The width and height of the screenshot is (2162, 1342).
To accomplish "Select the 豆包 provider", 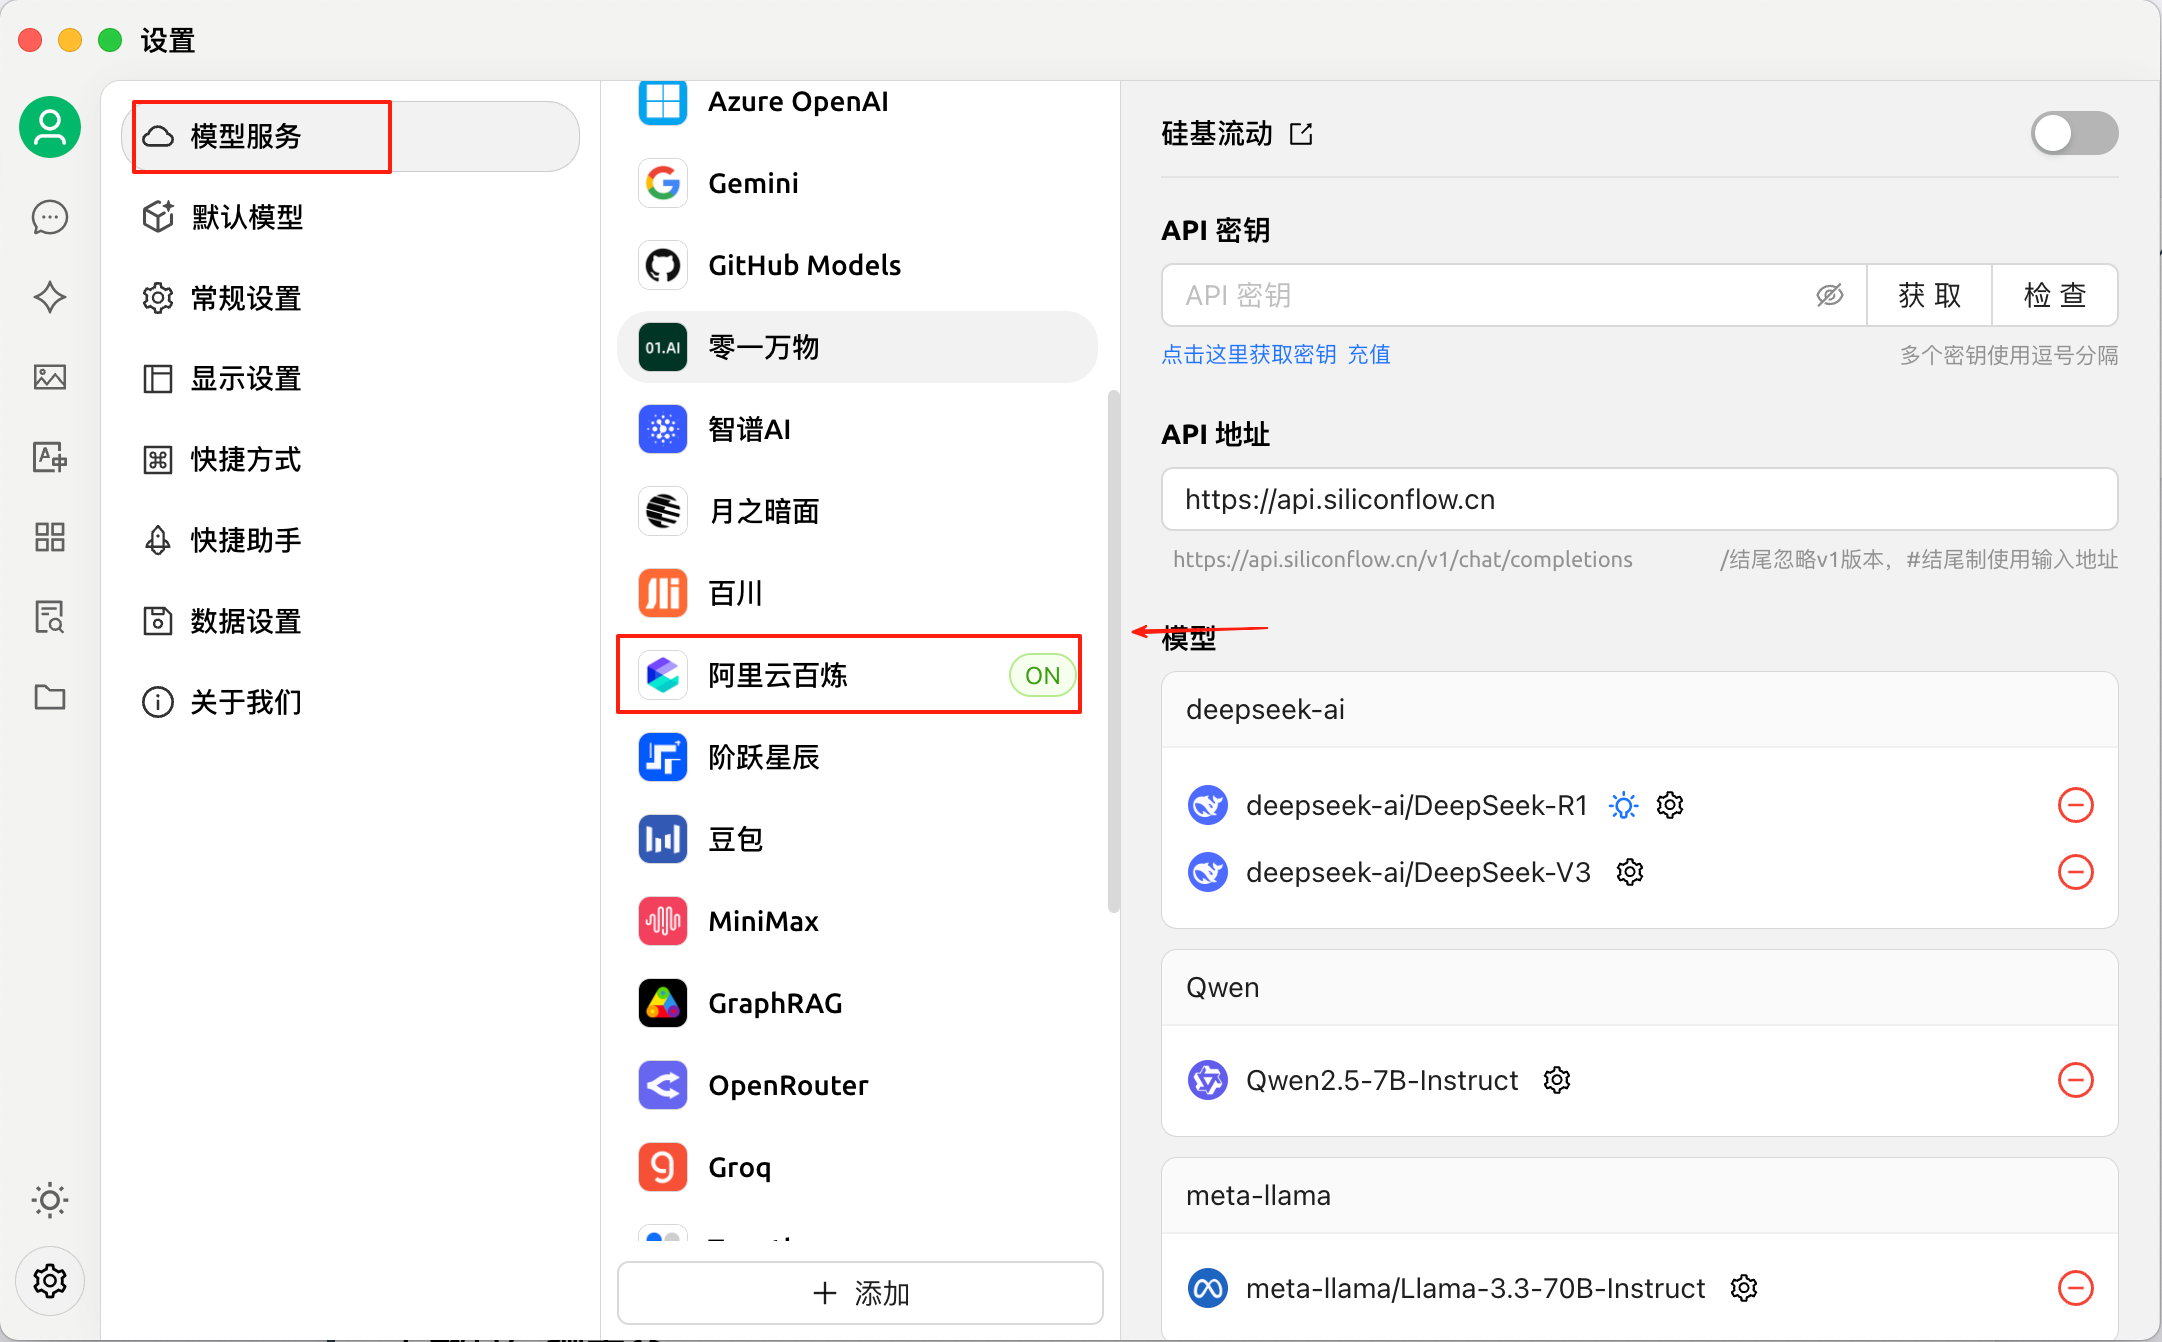I will tap(857, 839).
